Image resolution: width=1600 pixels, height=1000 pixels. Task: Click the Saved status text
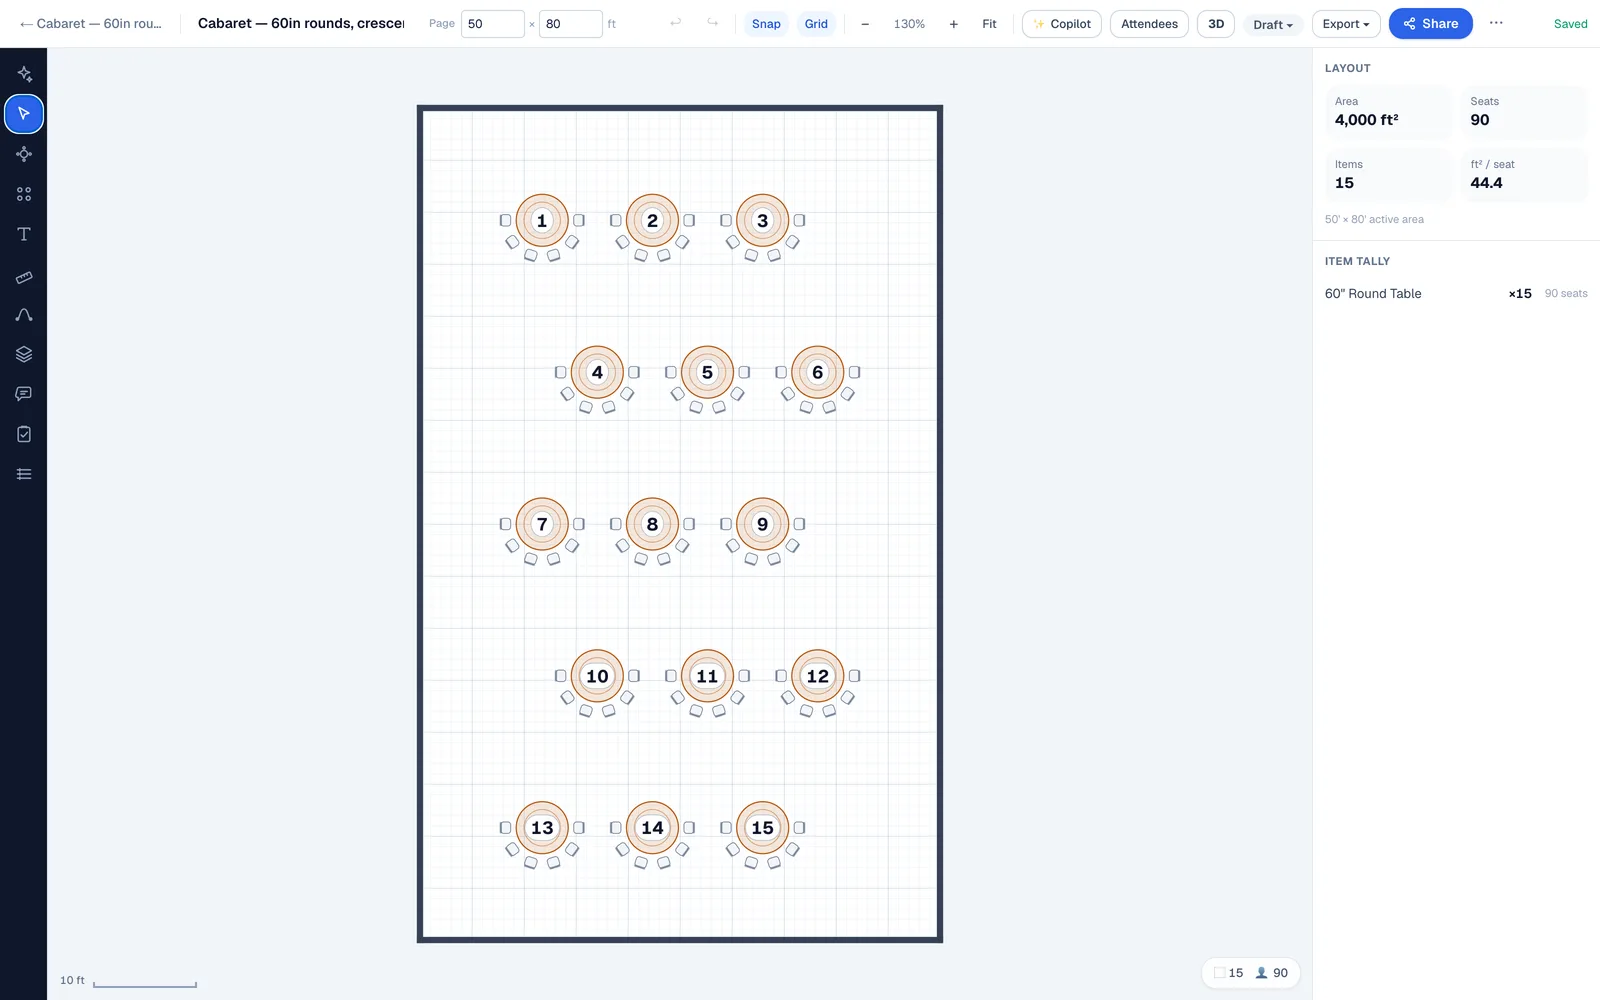tap(1570, 24)
